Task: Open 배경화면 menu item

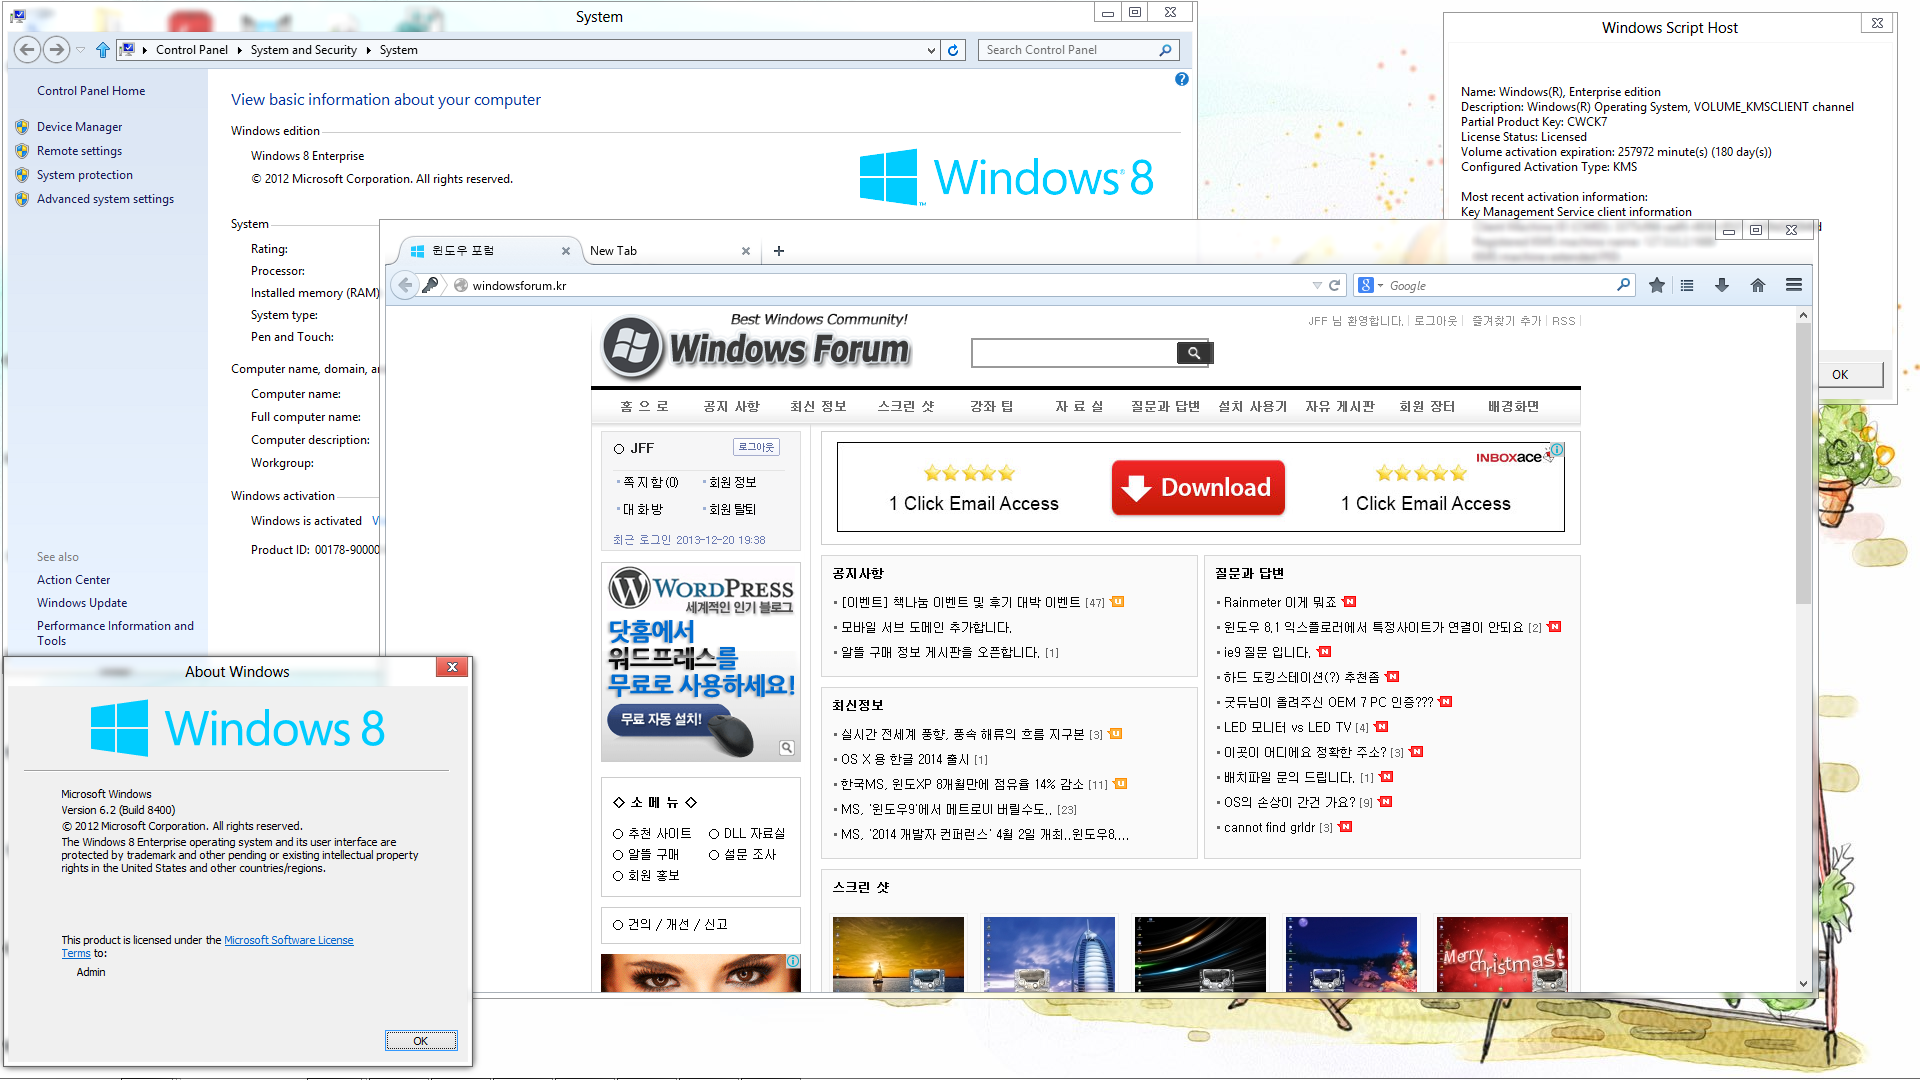Action: coord(1513,406)
